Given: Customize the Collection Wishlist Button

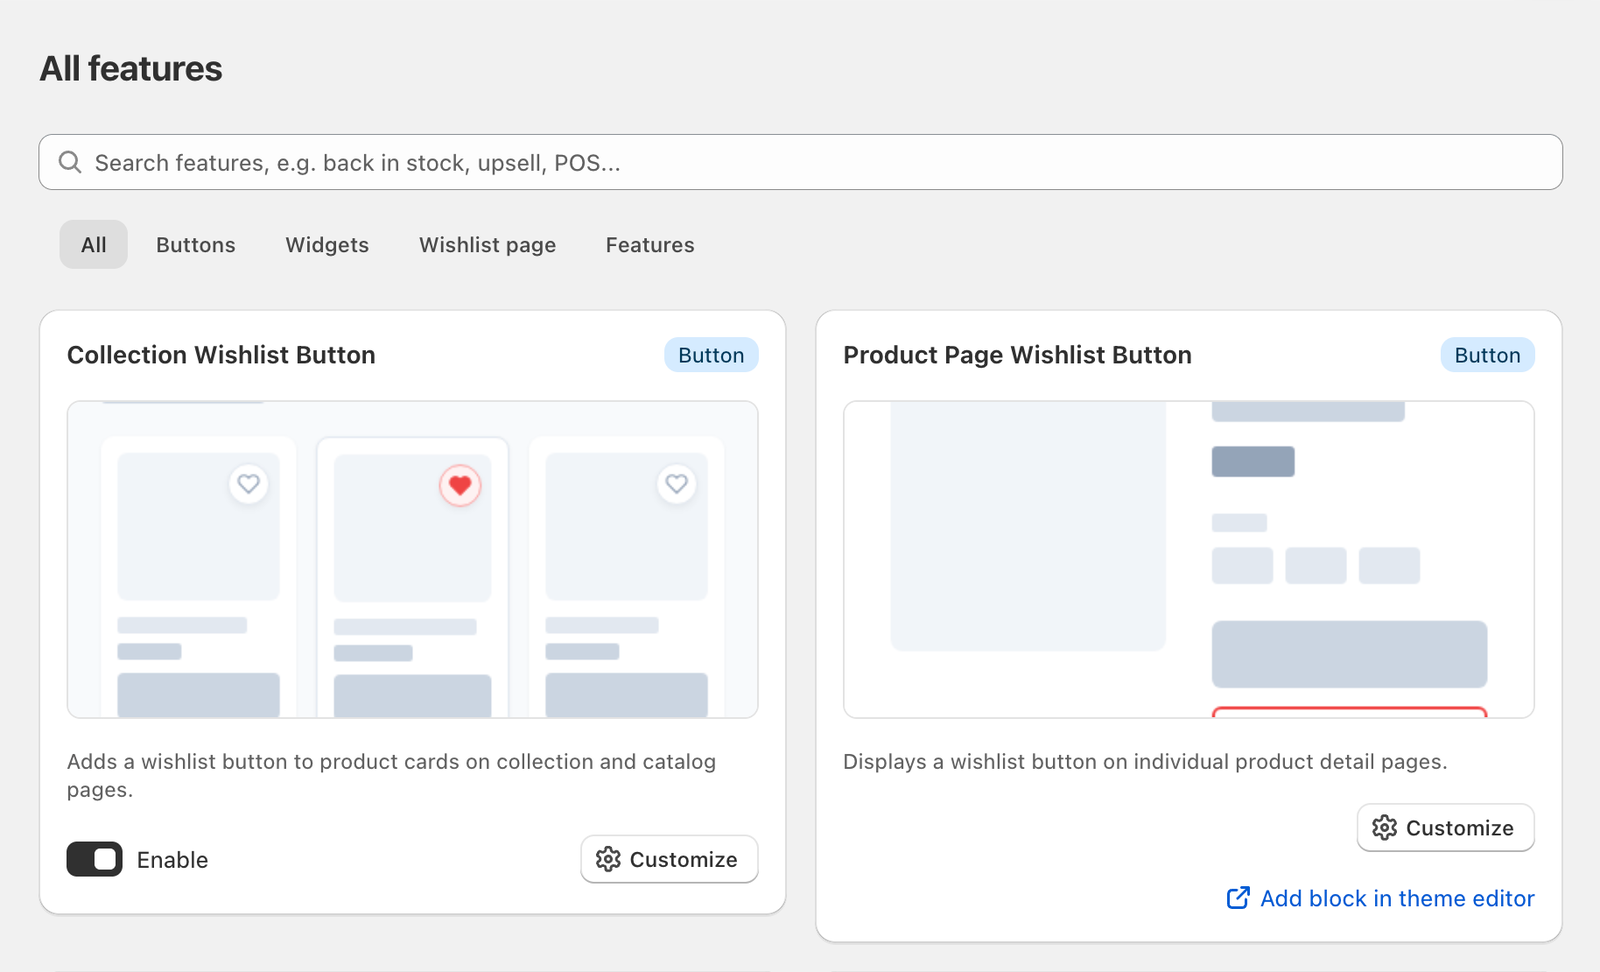Looking at the screenshot, I should click(669, 859).
